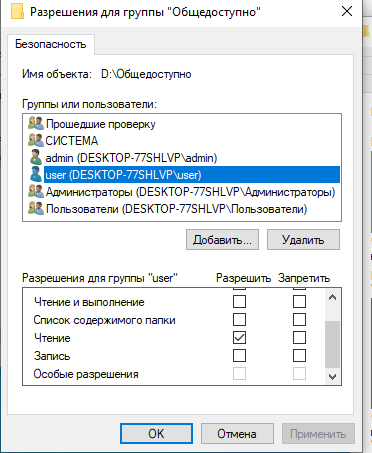Check deny box for Запись permission
The image size is (372, 453).
299,356
